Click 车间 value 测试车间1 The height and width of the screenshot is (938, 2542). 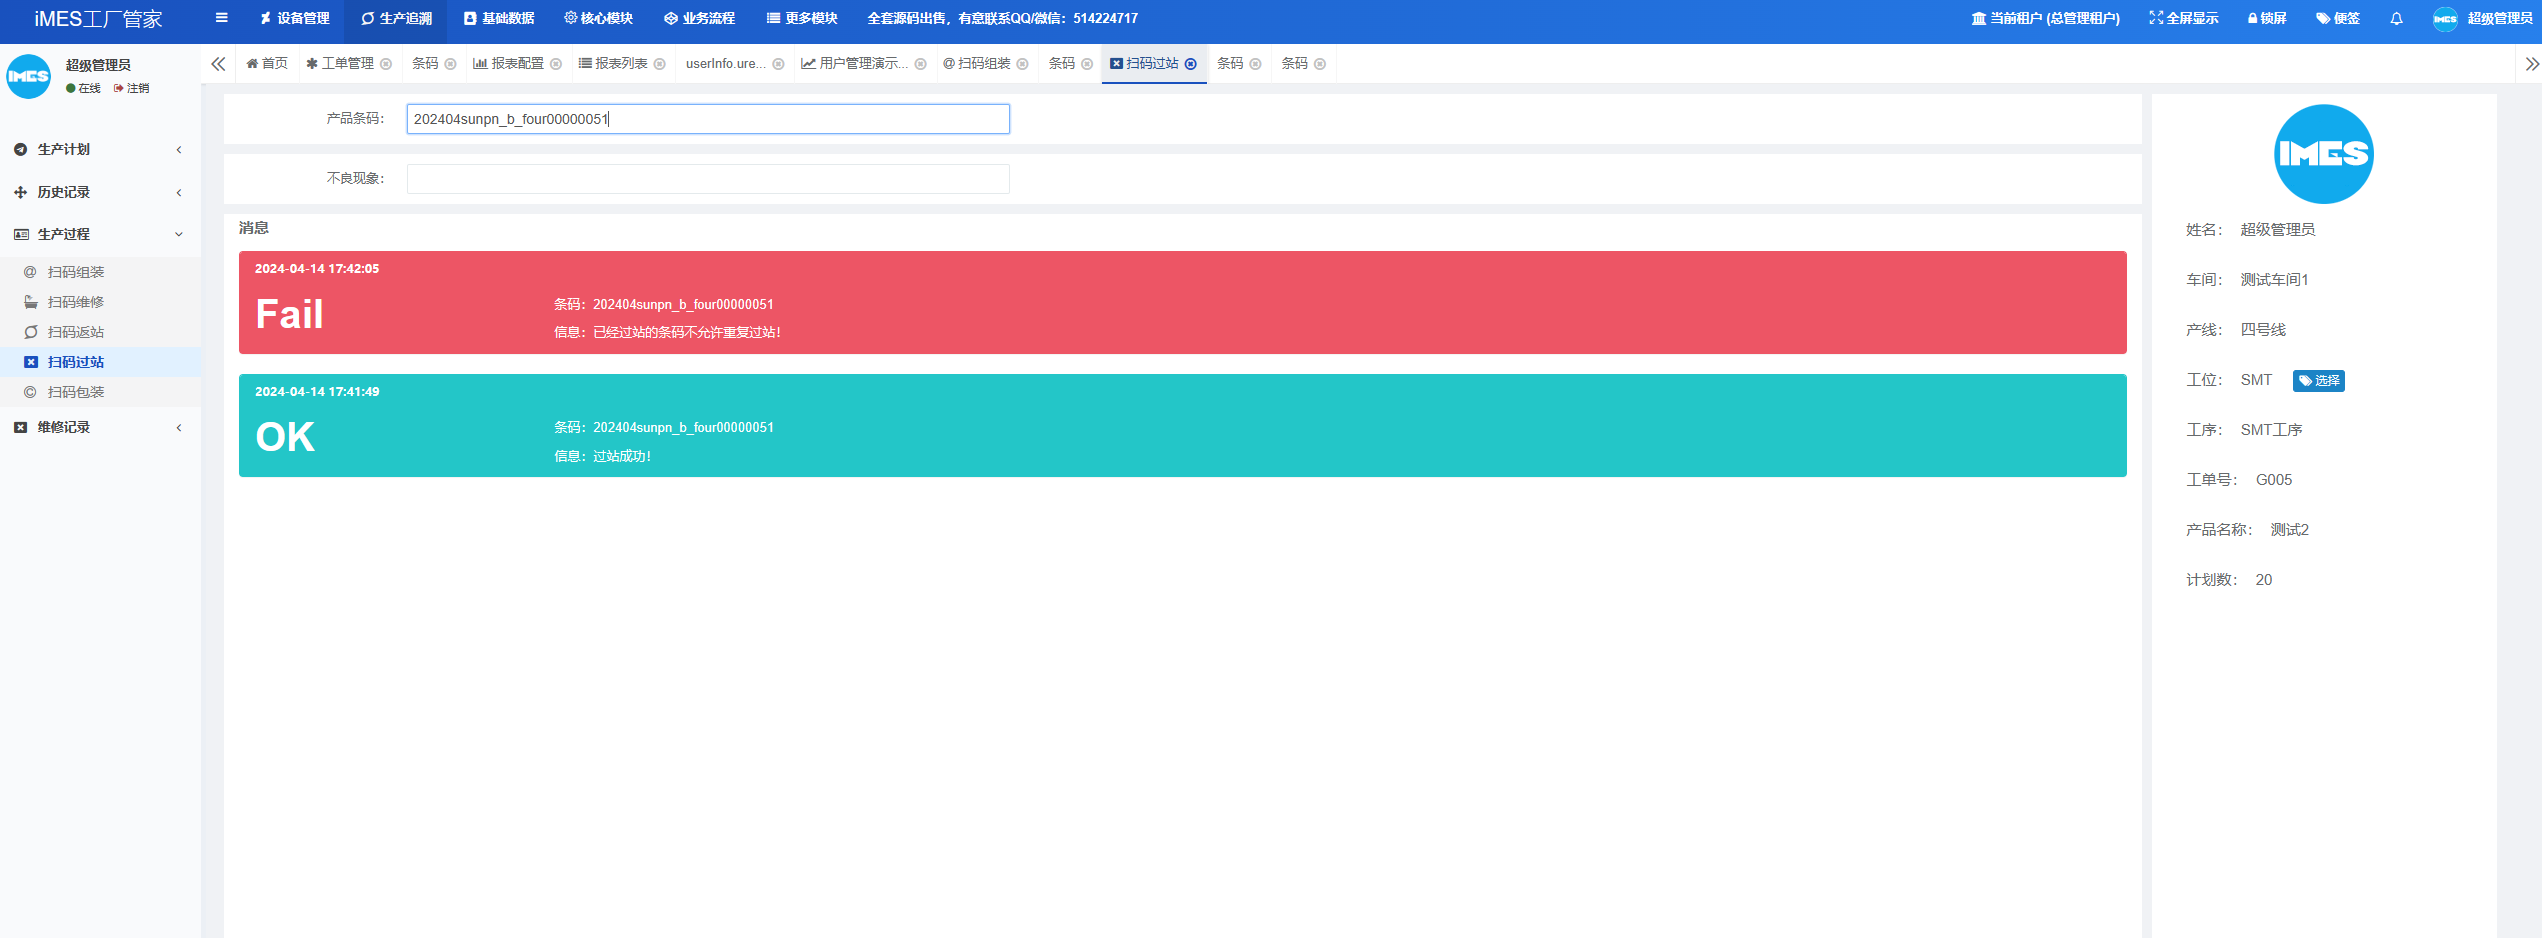[2275, 280]
